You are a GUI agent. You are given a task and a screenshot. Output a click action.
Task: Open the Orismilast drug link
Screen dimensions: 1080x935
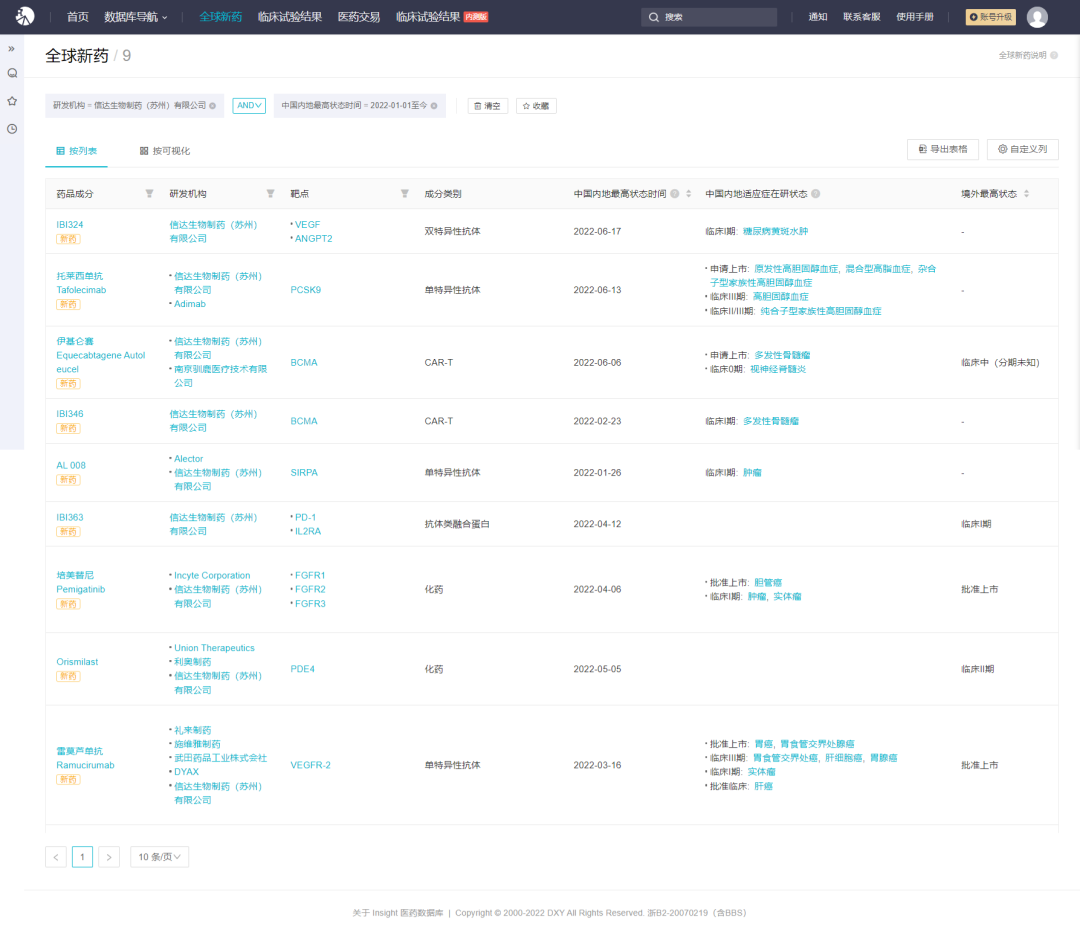pos(77,662)
